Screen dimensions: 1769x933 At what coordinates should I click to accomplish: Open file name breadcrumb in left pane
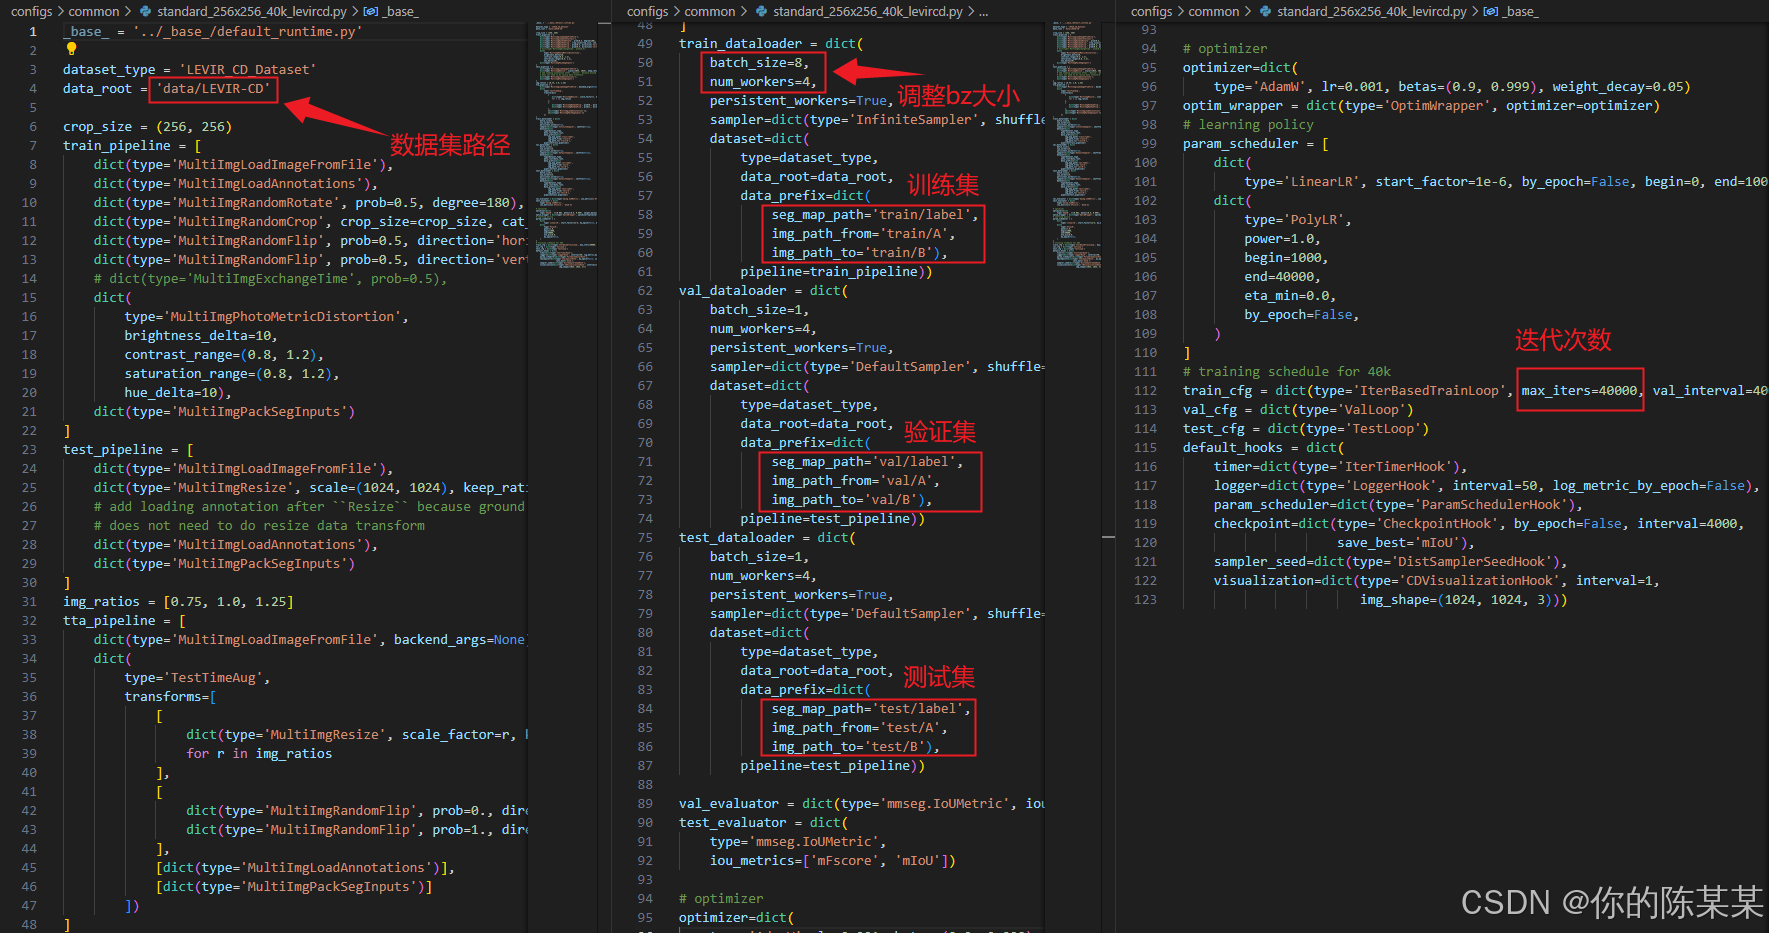[252, 12]
